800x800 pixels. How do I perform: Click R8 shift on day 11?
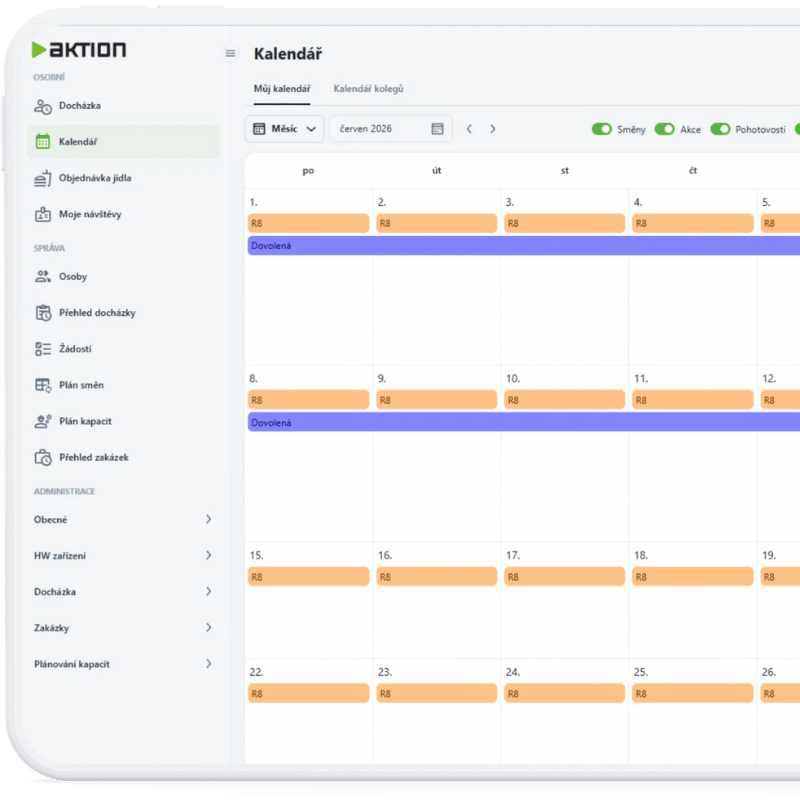693,401
